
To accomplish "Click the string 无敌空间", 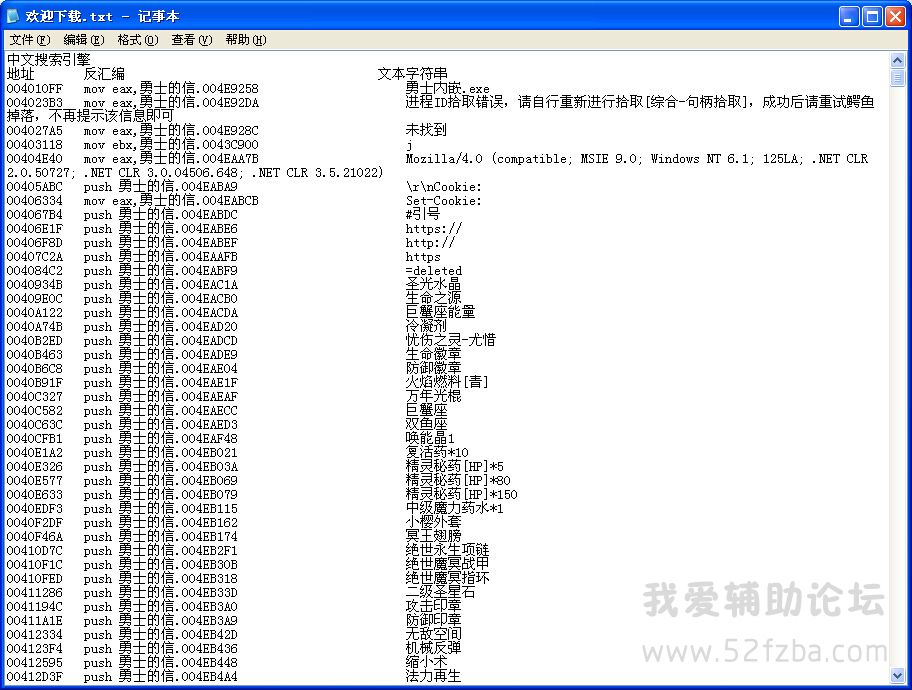I will point(433,634).
